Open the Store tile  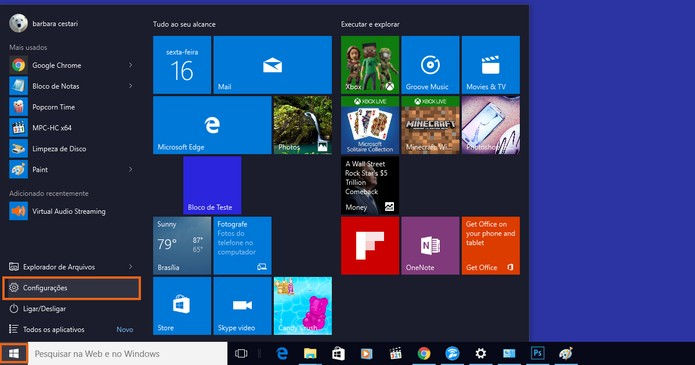[182, 306]
